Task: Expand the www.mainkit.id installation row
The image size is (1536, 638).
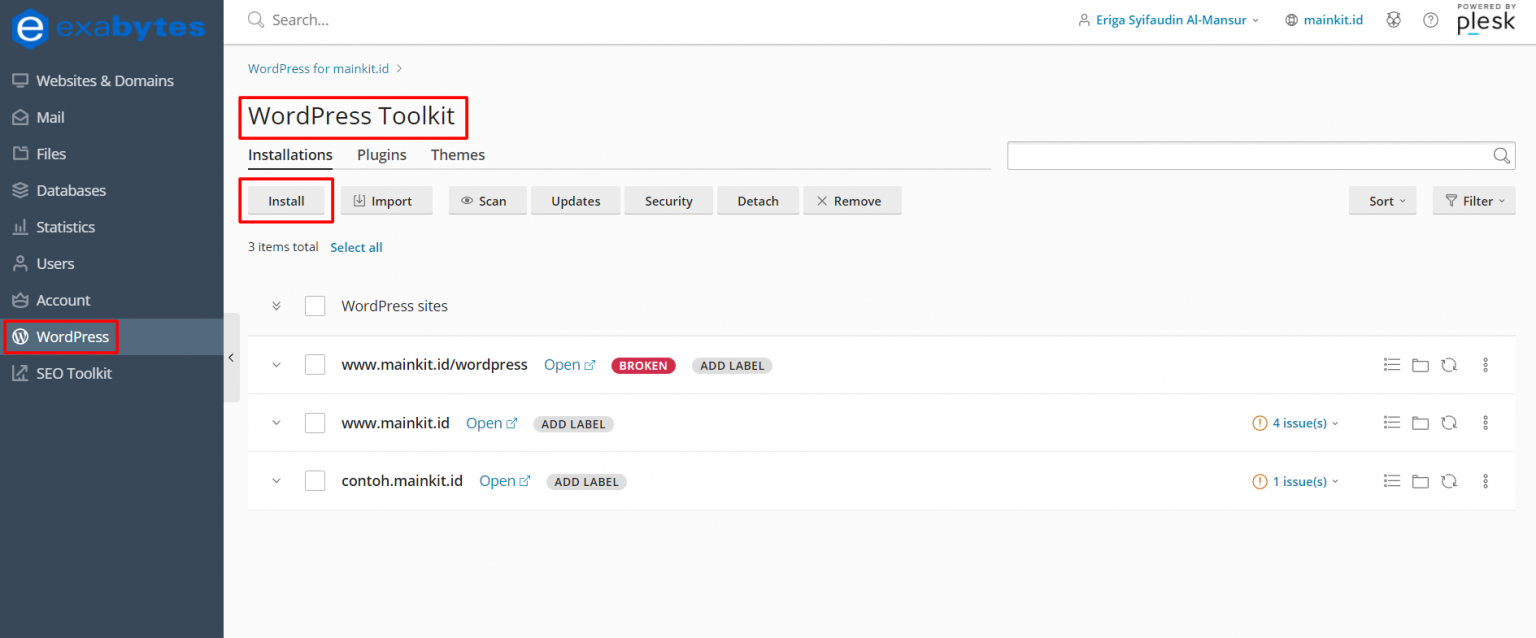Action: coord(276,422)
